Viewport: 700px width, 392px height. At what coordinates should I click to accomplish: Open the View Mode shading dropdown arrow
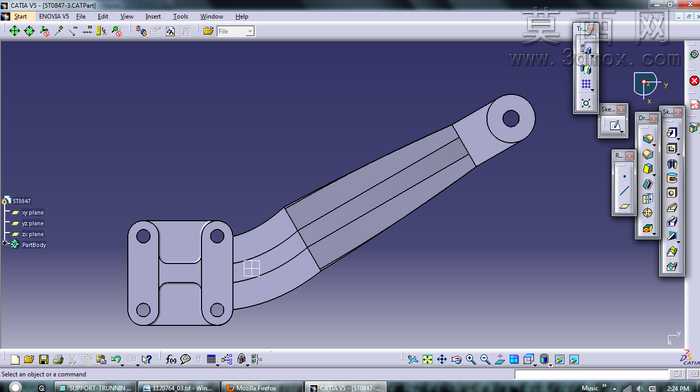click(550, 364)
